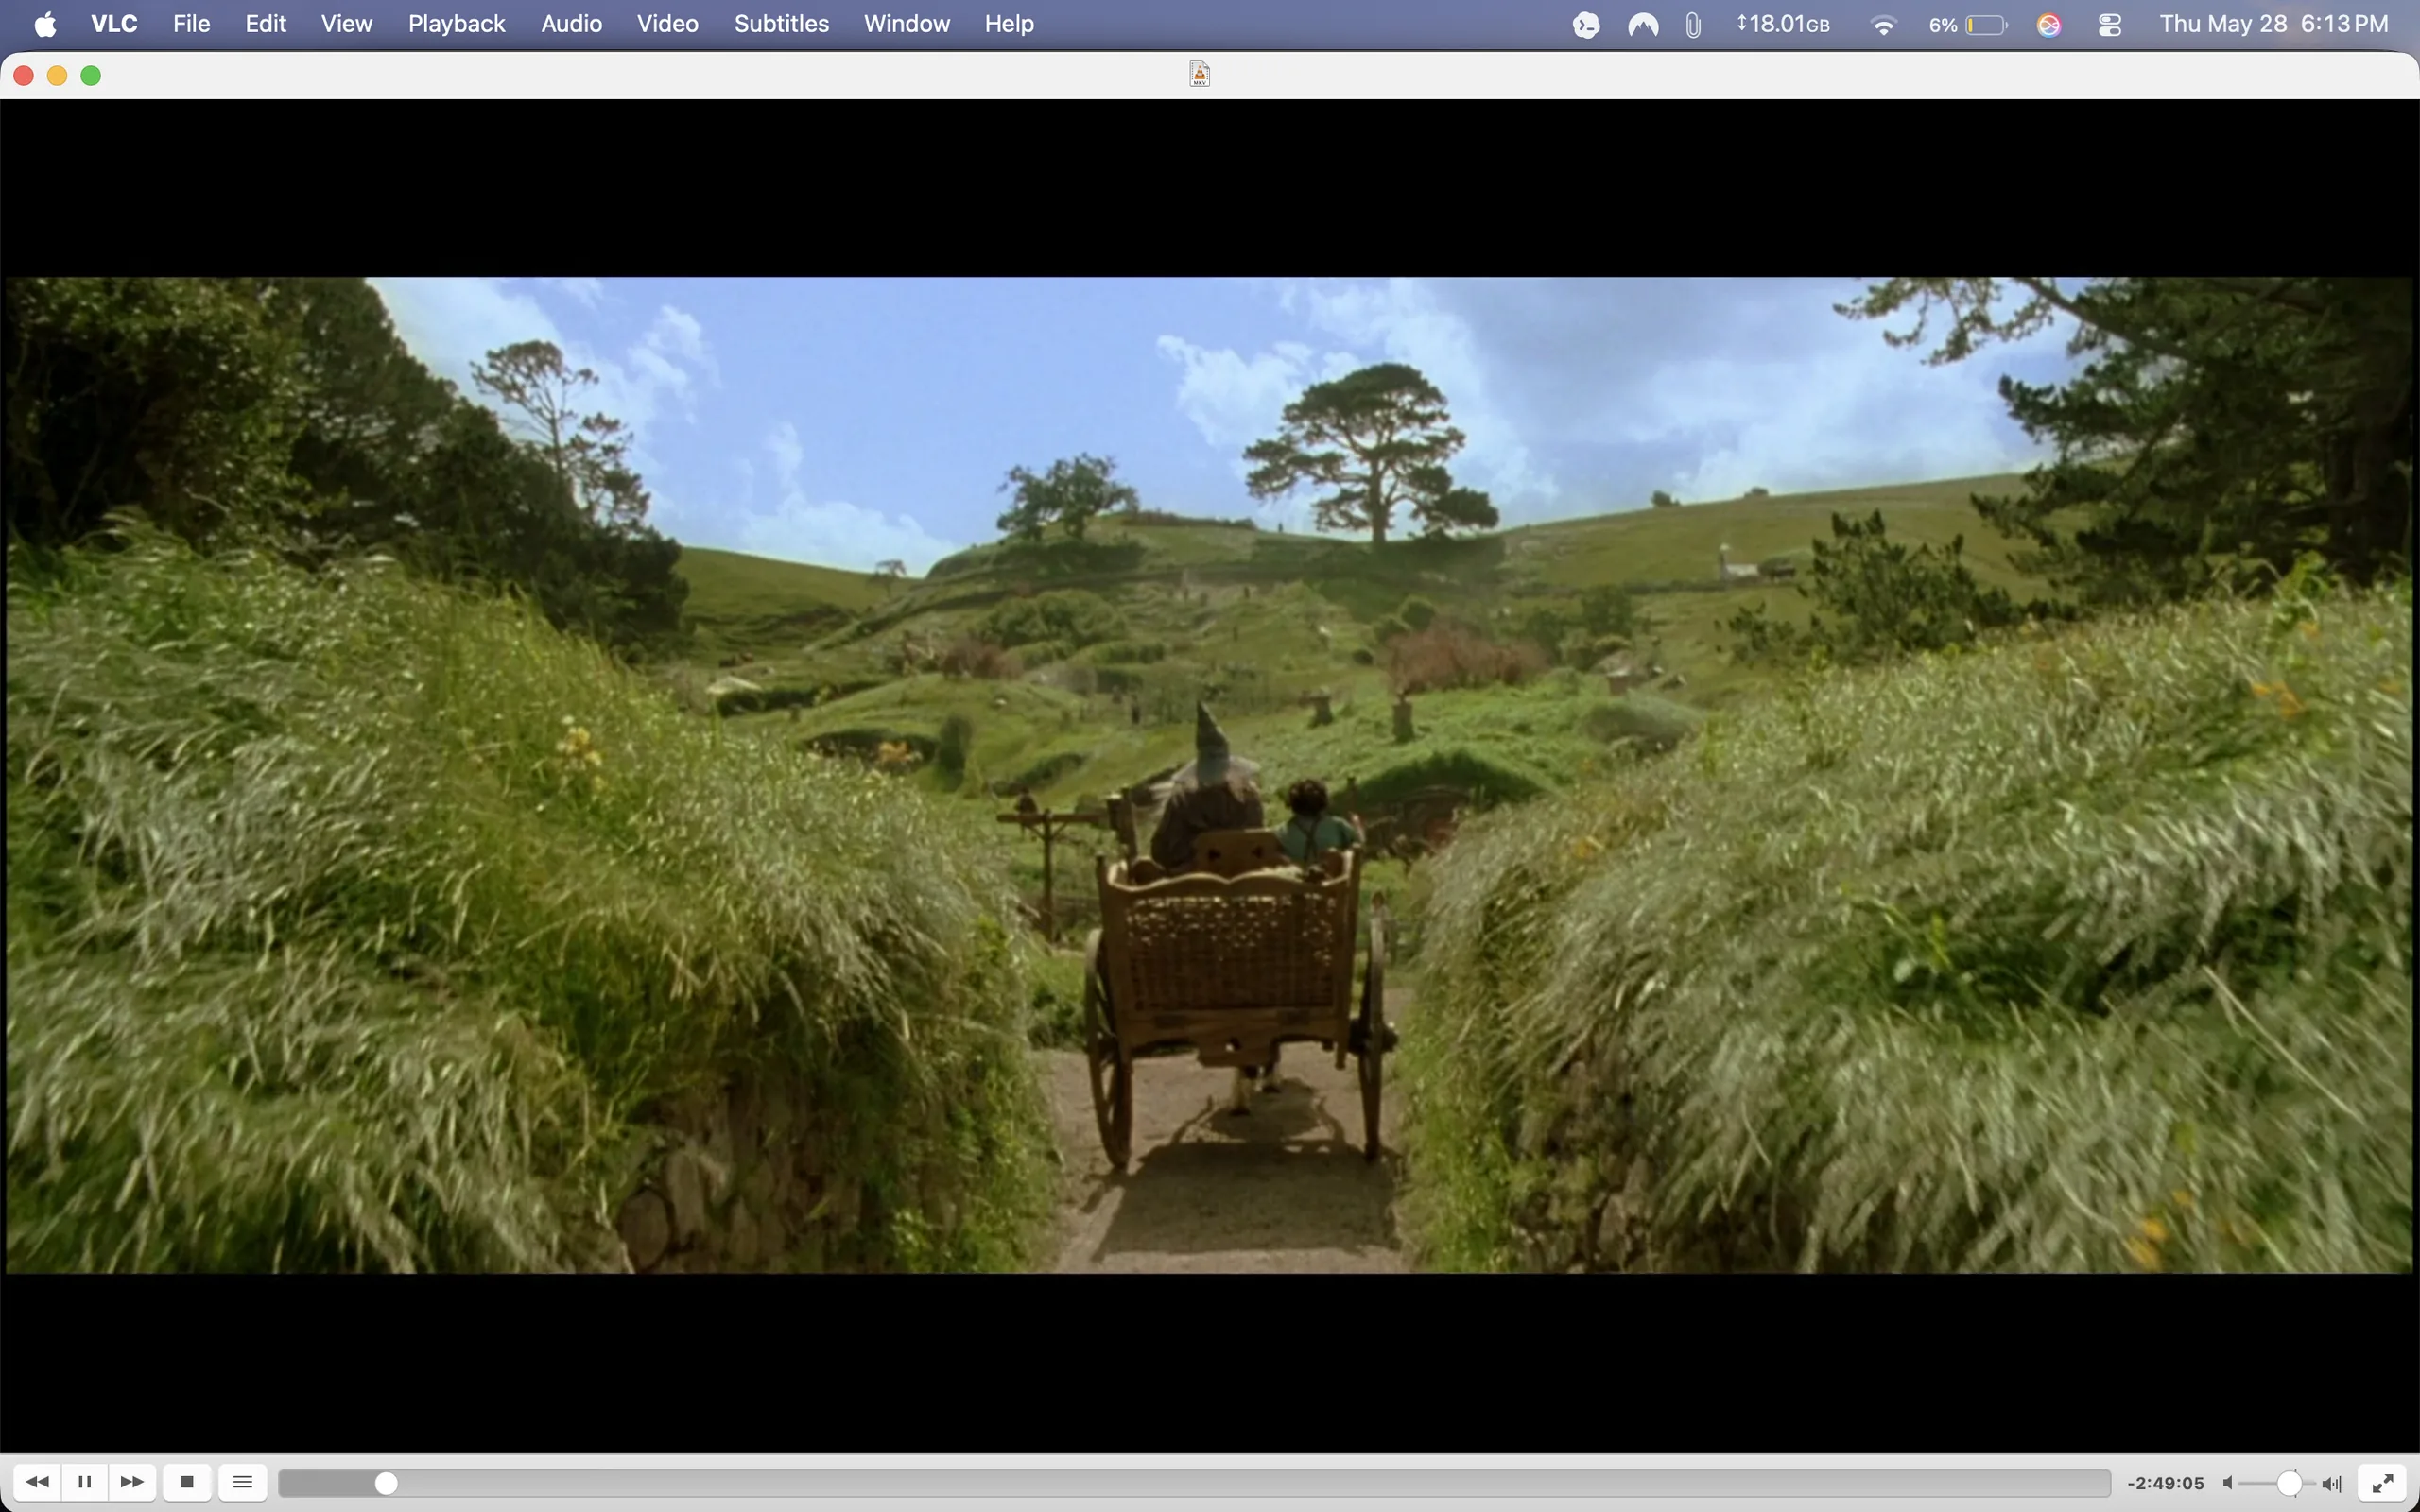Viewport: 2420px width, 1512px height.
Task: Open the VLC application menu
Action: [x=114, y=24]
